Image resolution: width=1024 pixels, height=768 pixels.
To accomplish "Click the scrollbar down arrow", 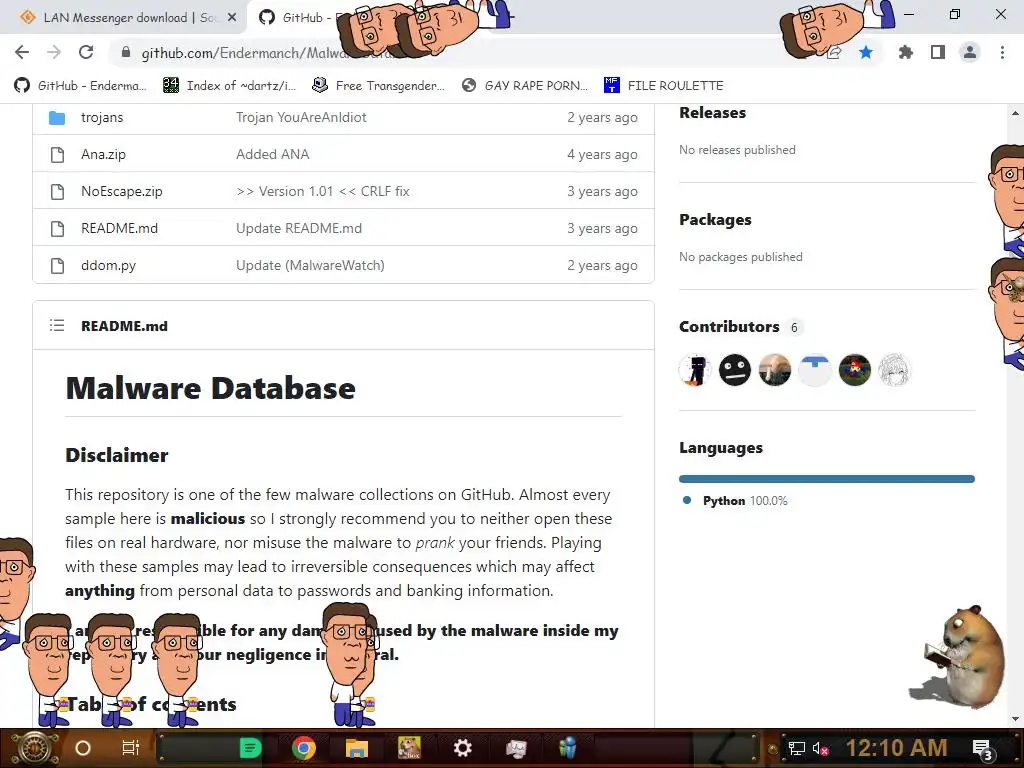I will coord(1015,718).
